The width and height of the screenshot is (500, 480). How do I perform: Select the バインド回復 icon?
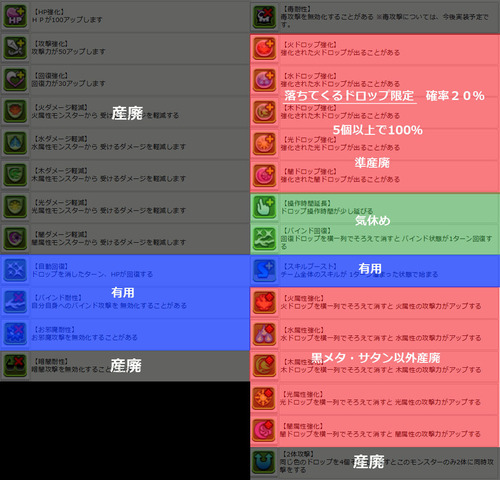click(264, 239)
